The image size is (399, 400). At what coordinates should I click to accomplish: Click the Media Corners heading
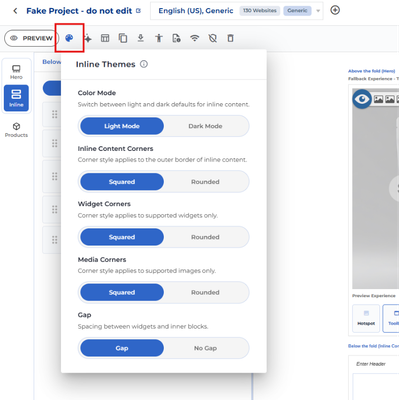pos(102,259)
